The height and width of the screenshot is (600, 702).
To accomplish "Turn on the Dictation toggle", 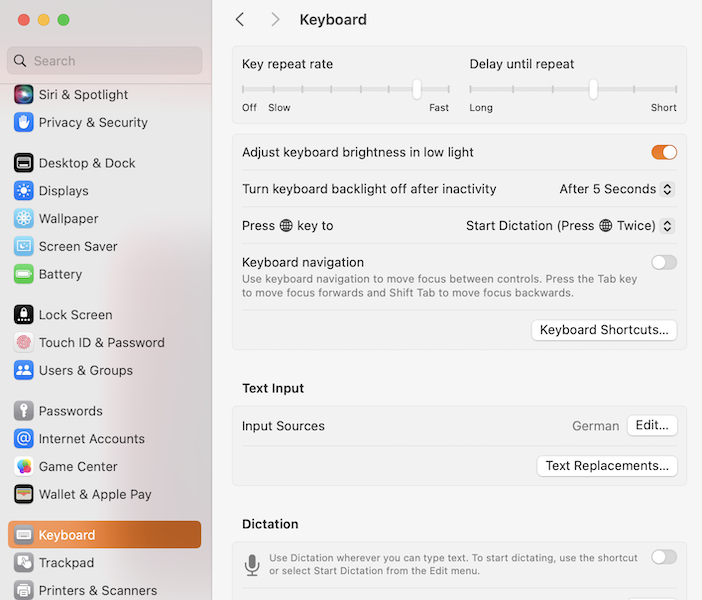I will pyautogui.click(x=664, y=557).
